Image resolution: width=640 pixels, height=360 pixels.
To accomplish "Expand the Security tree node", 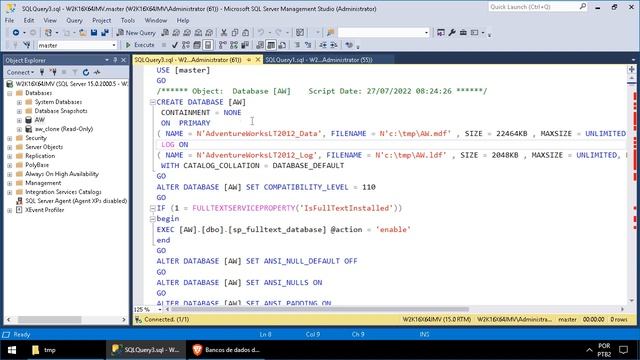I will (x=10, y=138).
